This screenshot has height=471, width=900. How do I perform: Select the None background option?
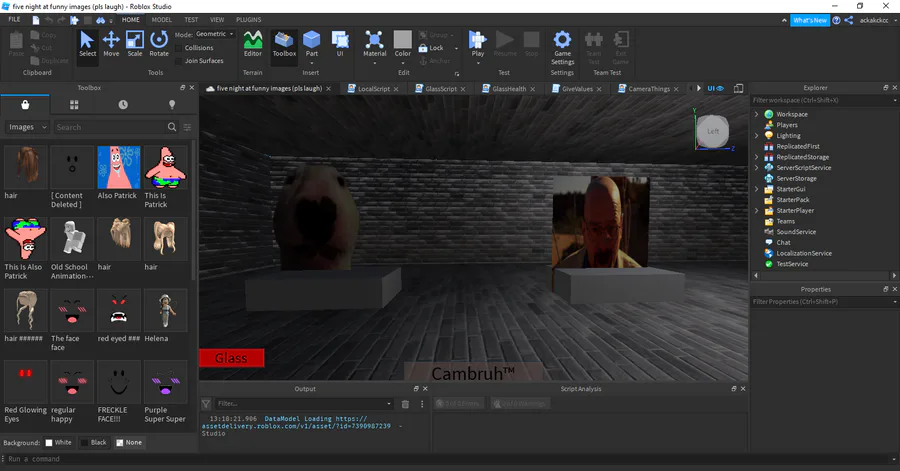coord(129,442)
